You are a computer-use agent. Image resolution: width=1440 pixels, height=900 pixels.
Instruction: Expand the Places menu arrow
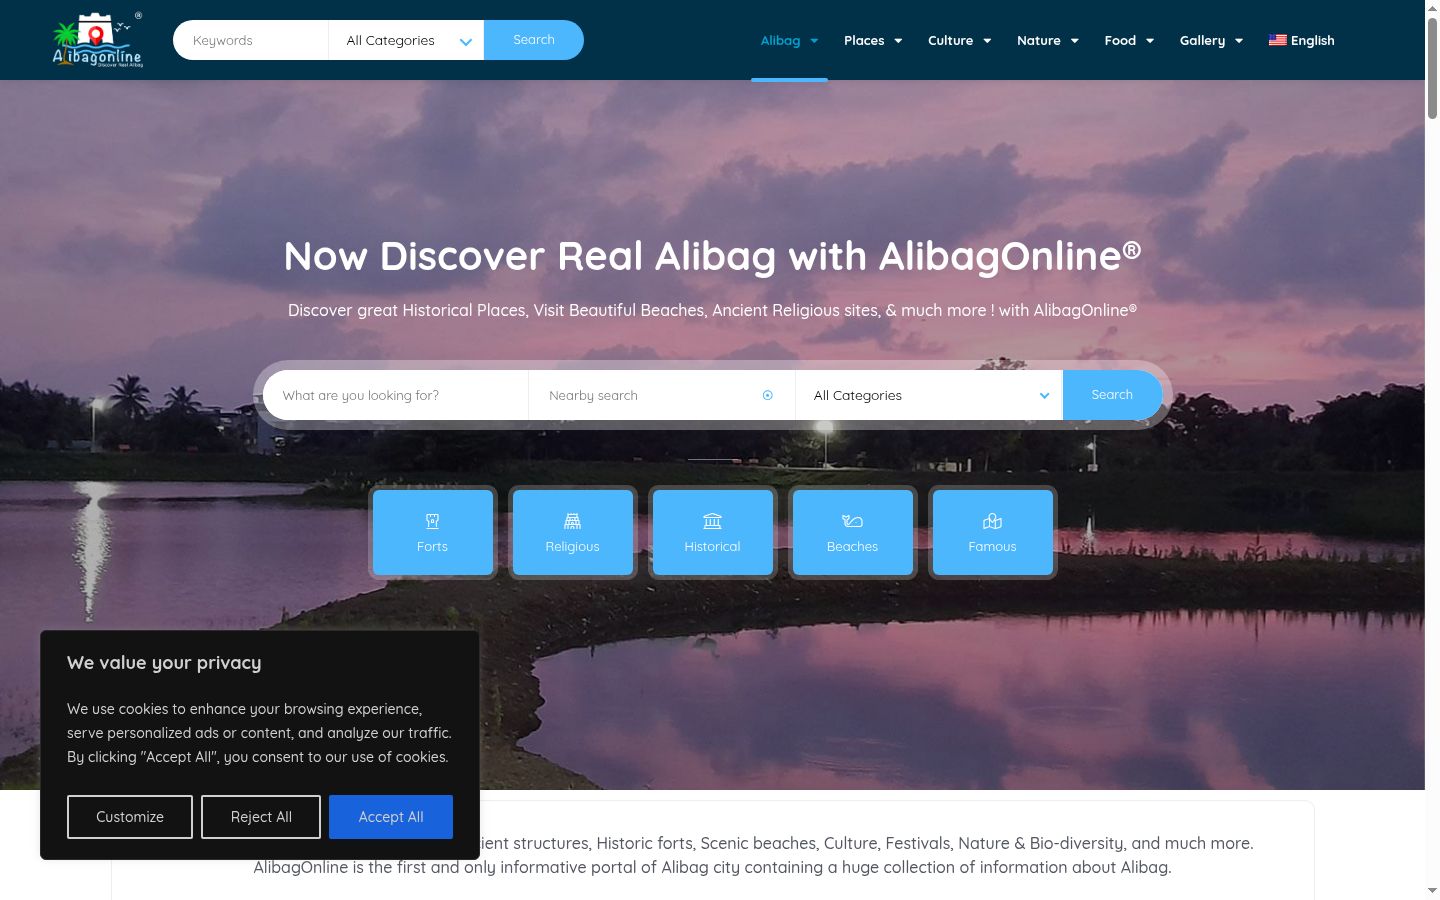(x=898, y=41)
